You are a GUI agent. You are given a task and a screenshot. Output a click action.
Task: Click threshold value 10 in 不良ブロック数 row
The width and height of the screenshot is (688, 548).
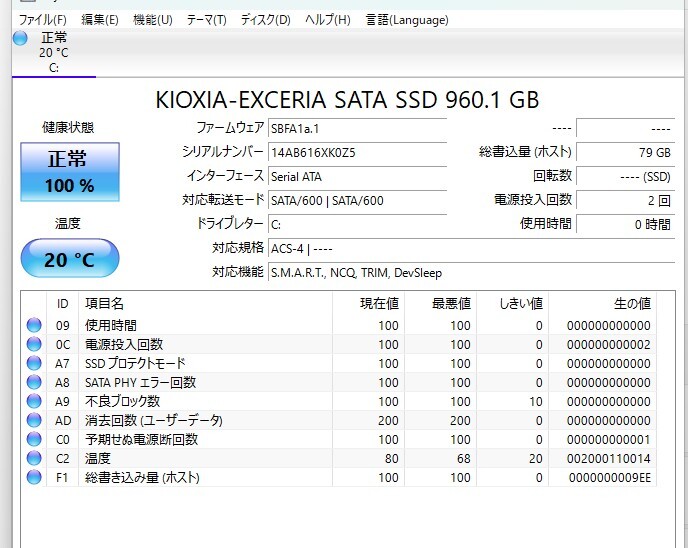pos(536,401)
